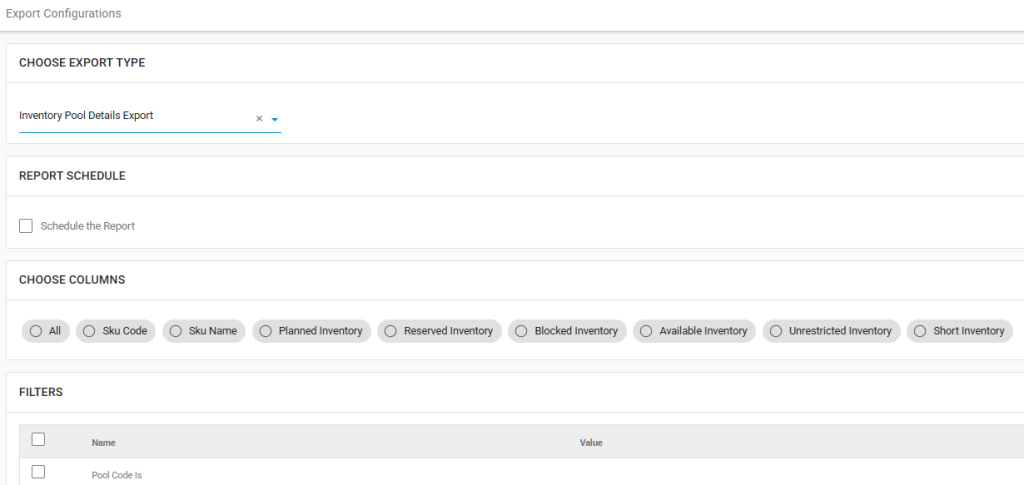Click the Name column header in Filters
The height and width of the screenshot is (485, 1024).
point(103,443)
